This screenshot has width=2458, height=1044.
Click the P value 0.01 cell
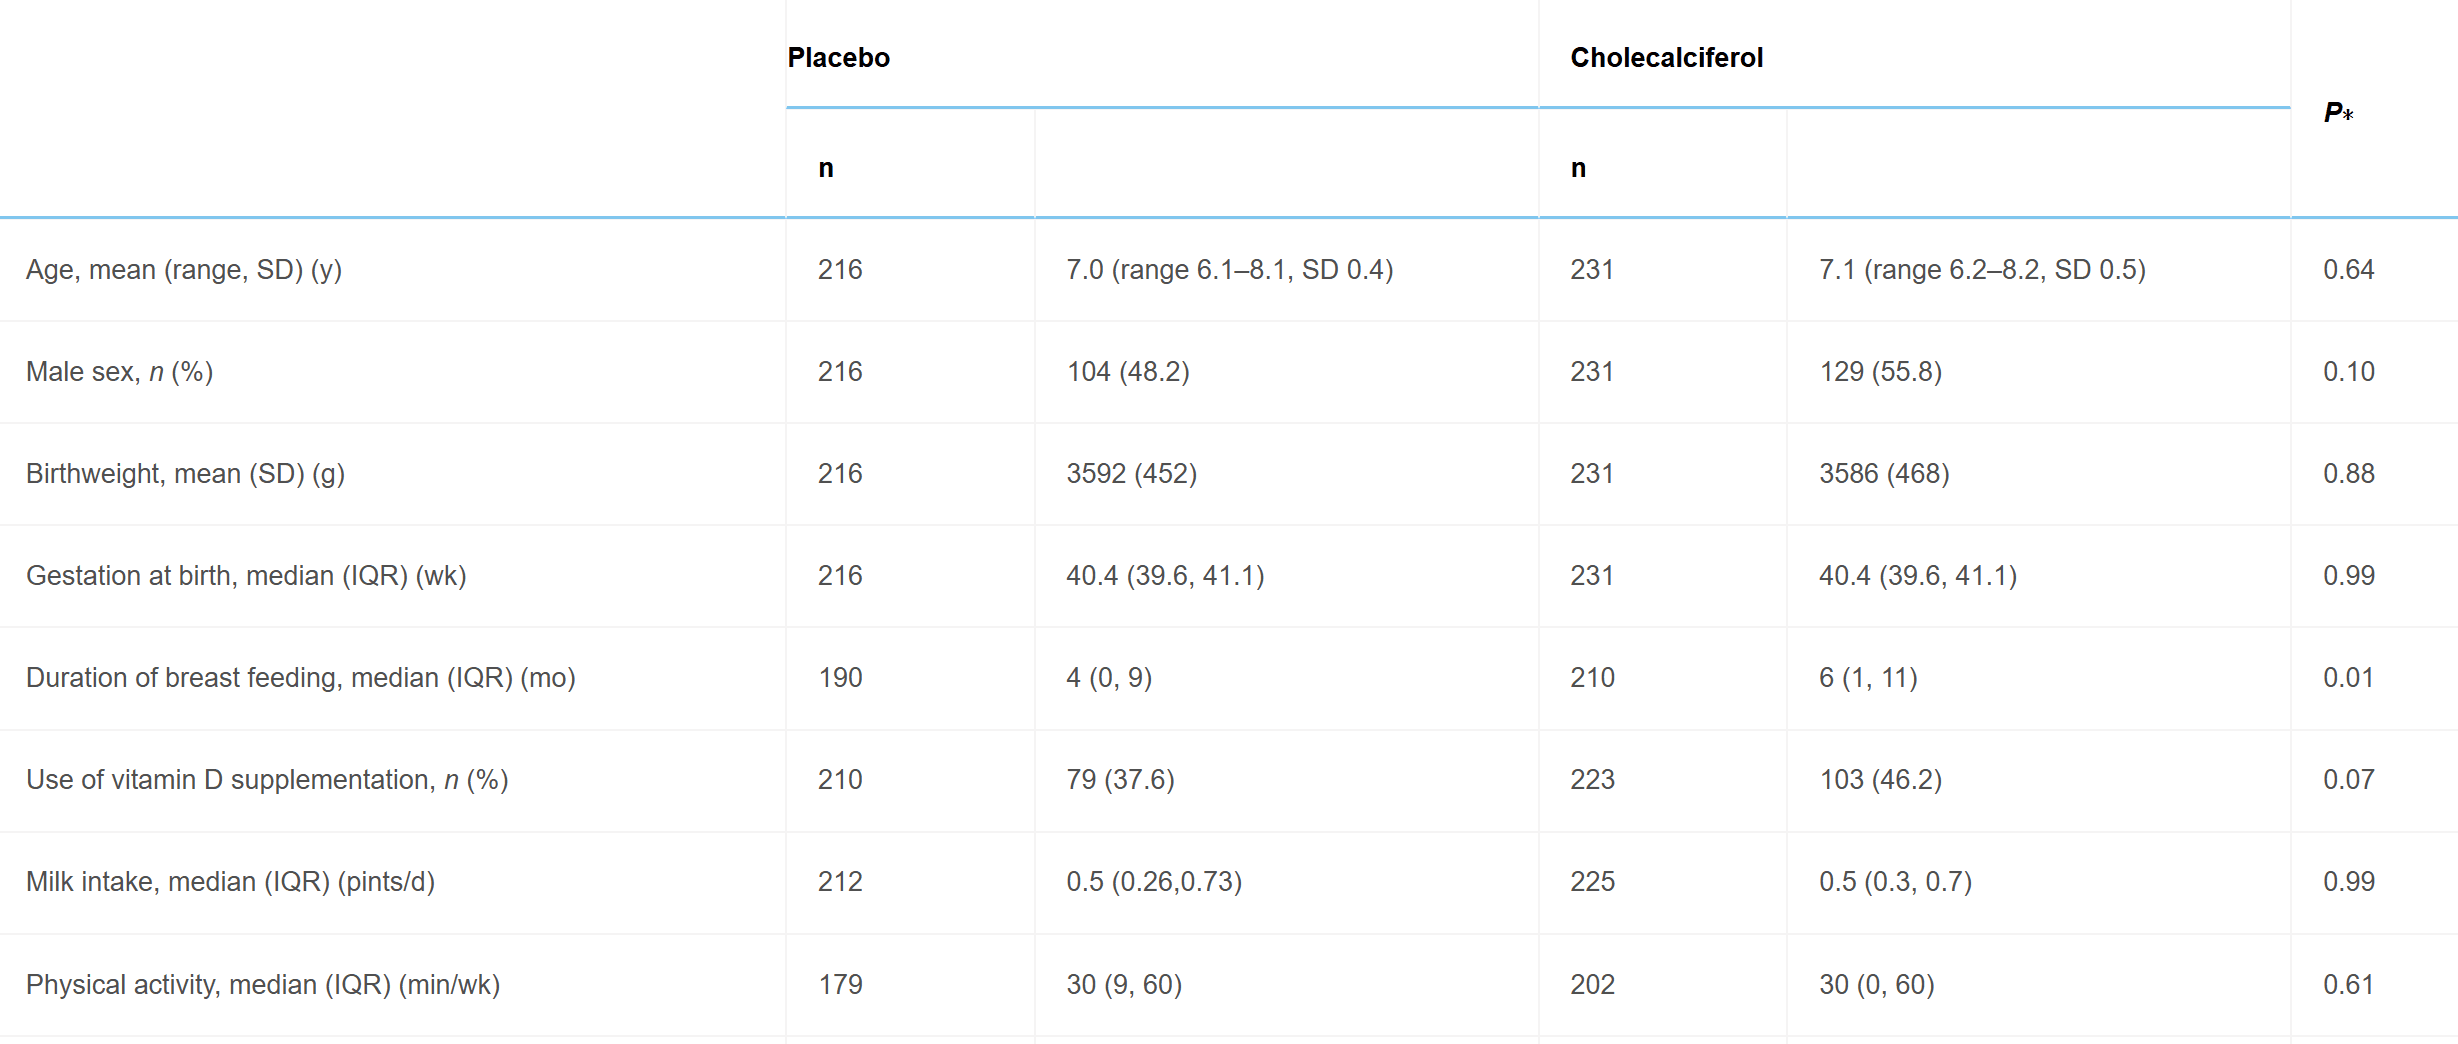(2348, 678)
